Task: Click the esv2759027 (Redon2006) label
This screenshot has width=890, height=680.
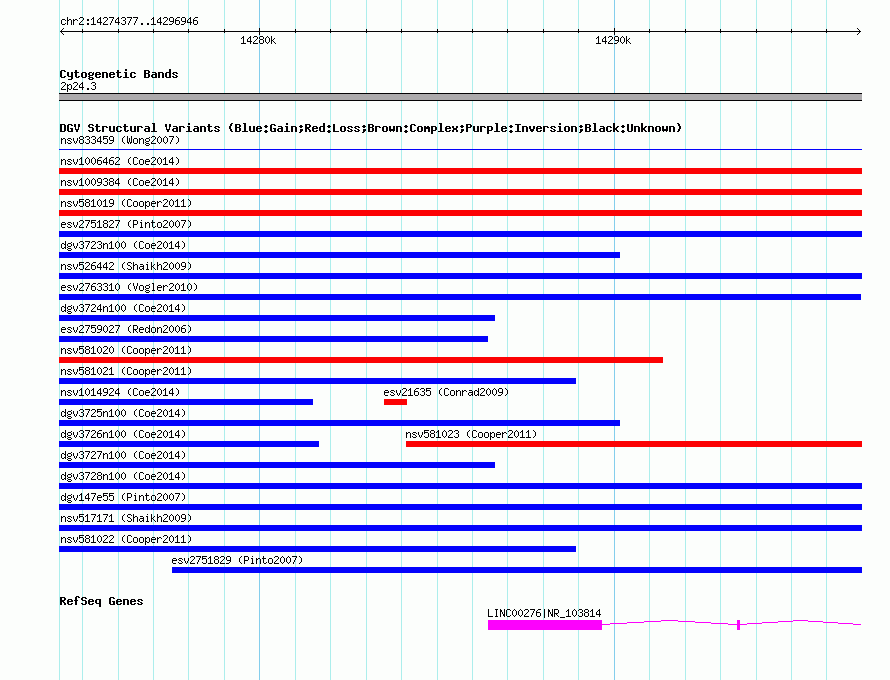Action: pyautogui.click(x=126, y=329)
